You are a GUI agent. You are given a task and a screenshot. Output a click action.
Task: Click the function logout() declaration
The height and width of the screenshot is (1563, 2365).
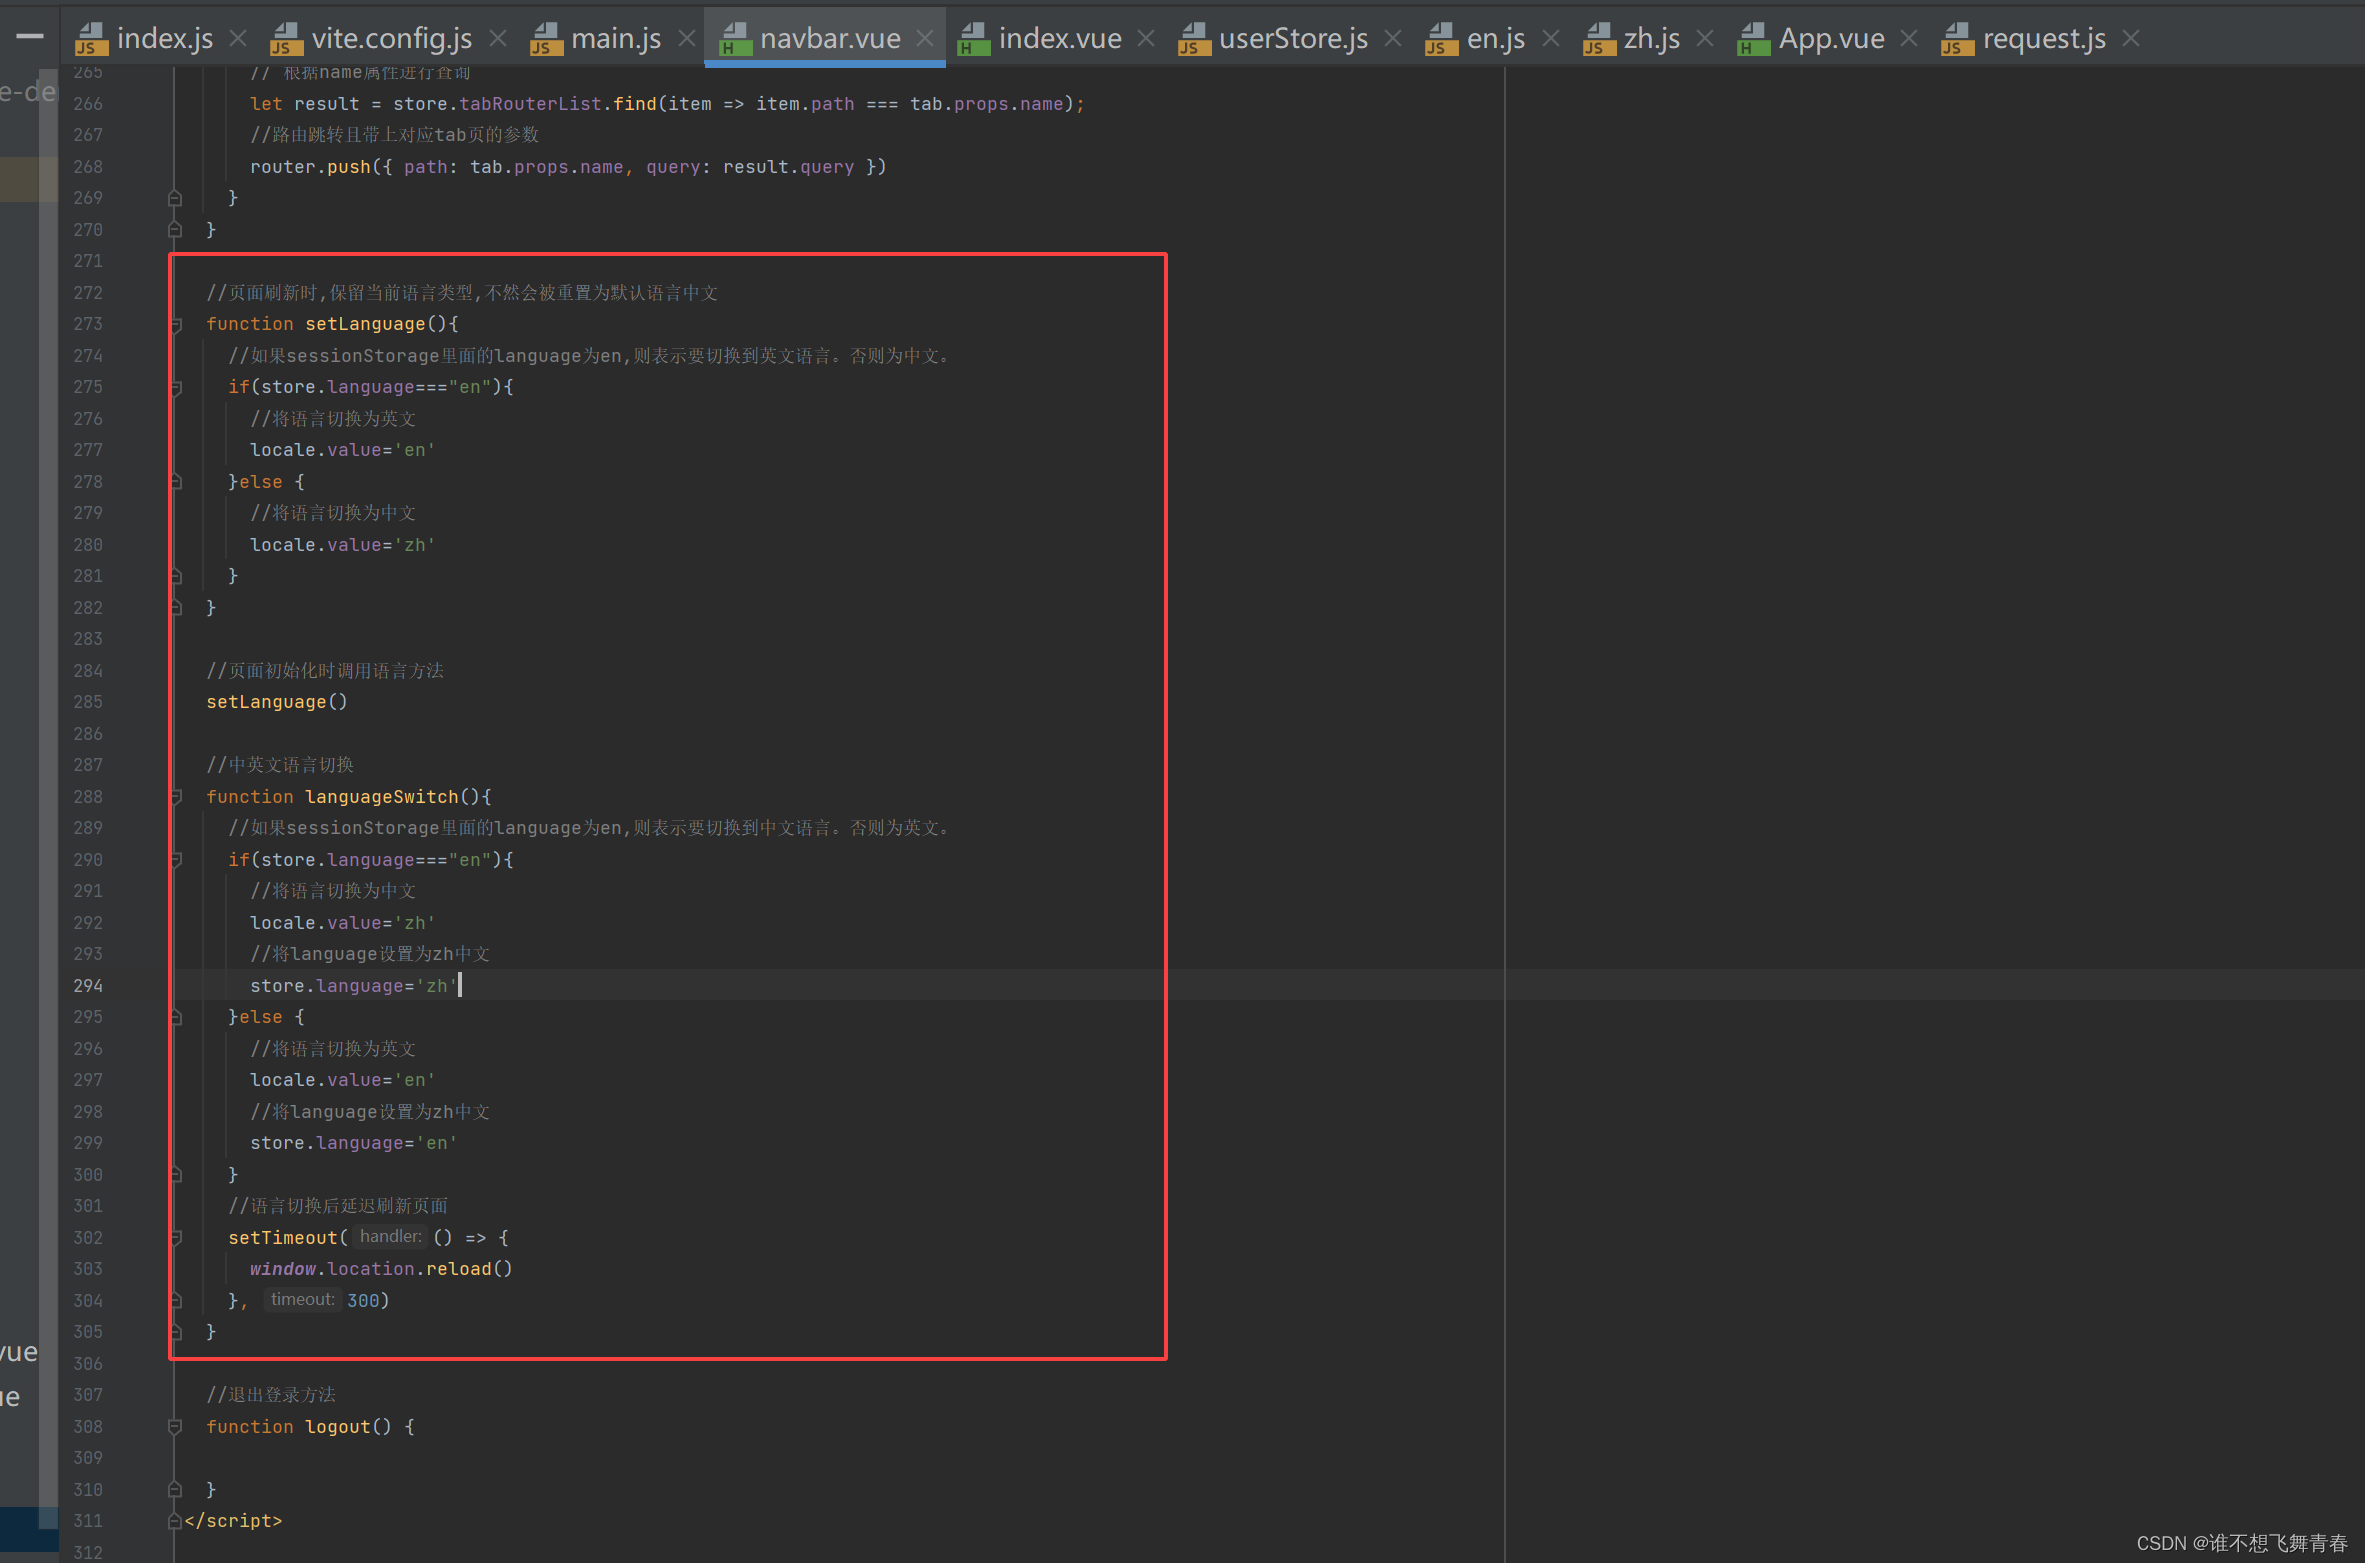pyautogui.click(x=310, y=1427)
